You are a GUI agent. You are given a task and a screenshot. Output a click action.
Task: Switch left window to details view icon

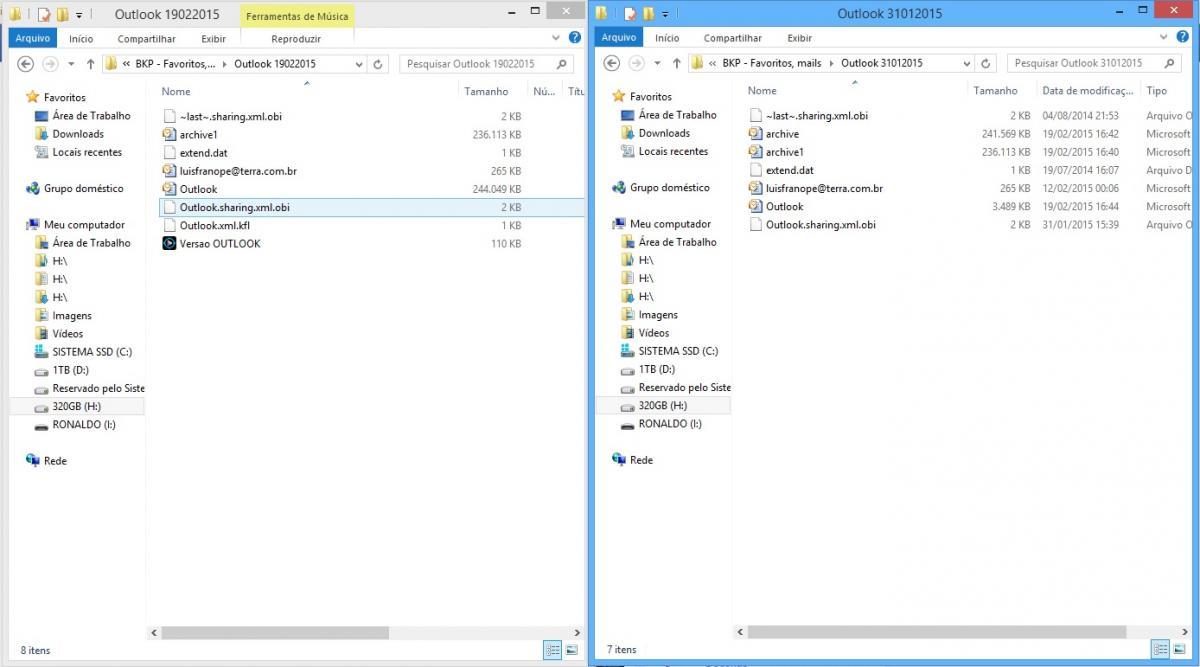pyautogui.click(x=552, y=650)
